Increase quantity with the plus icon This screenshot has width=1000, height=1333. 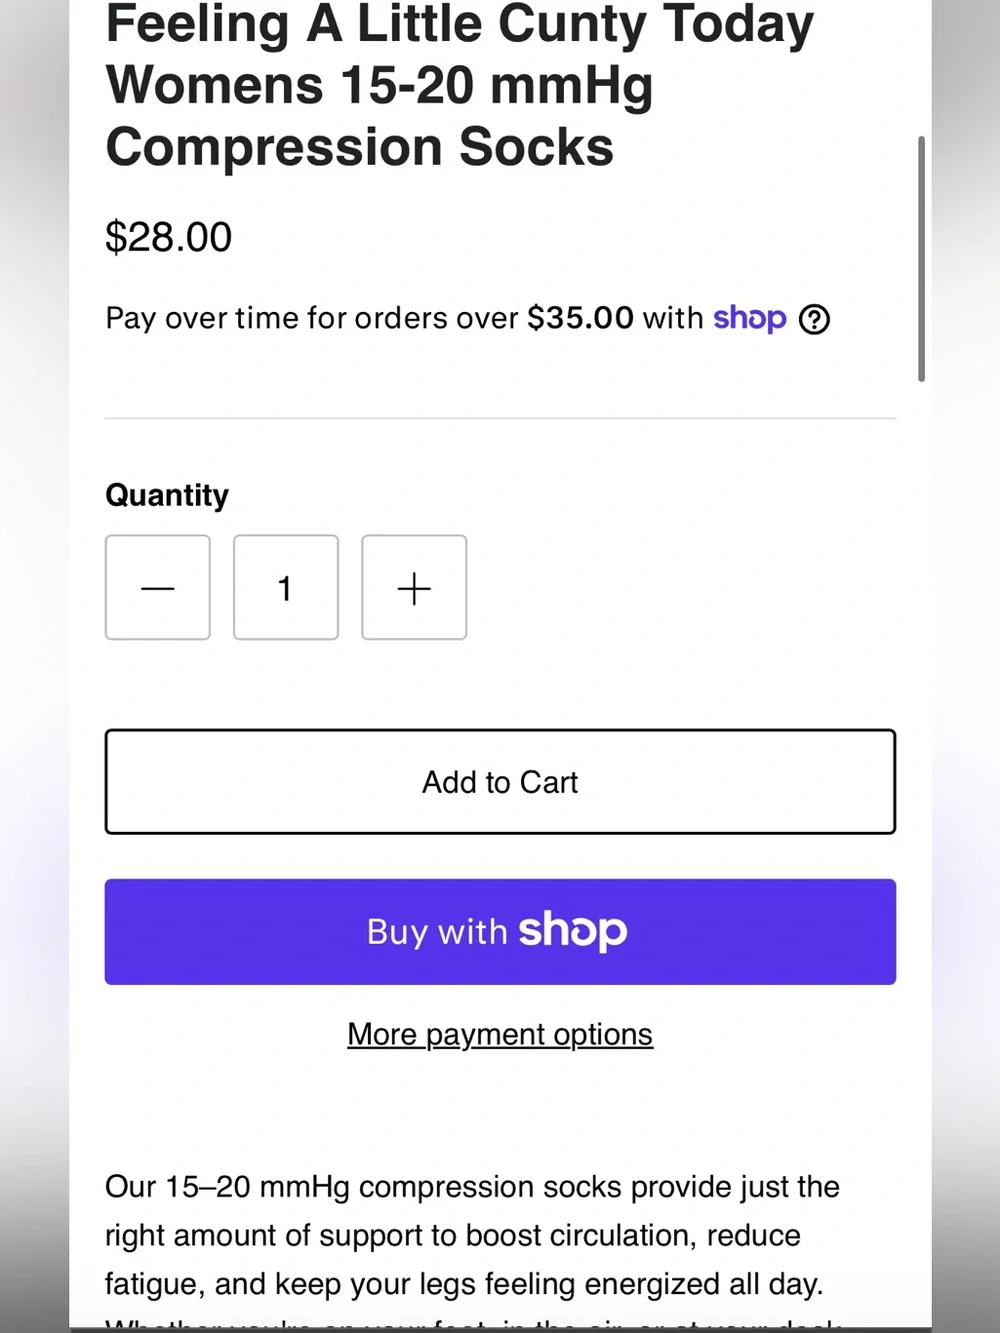pyautogui.click(x=414, y=587)
